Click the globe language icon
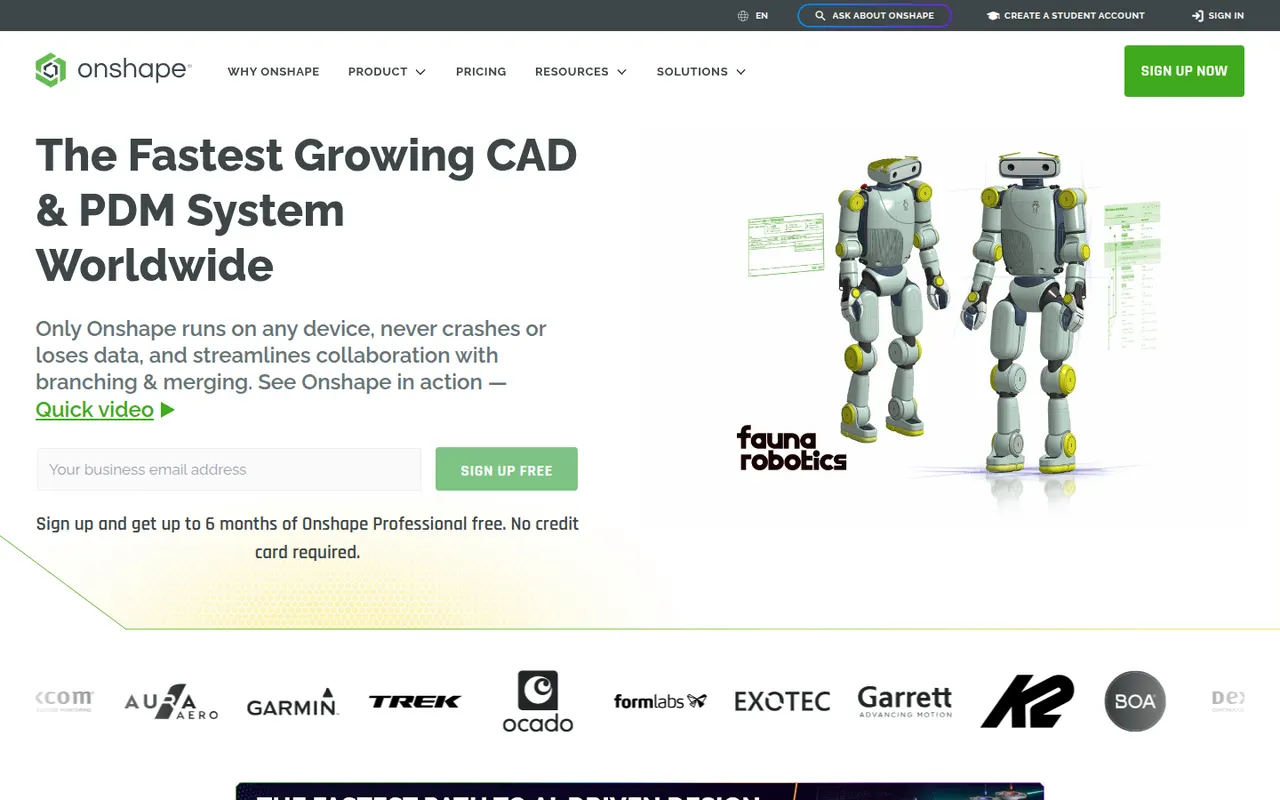Viewport: 1280px width, 800px height. (x=743, y=16)
